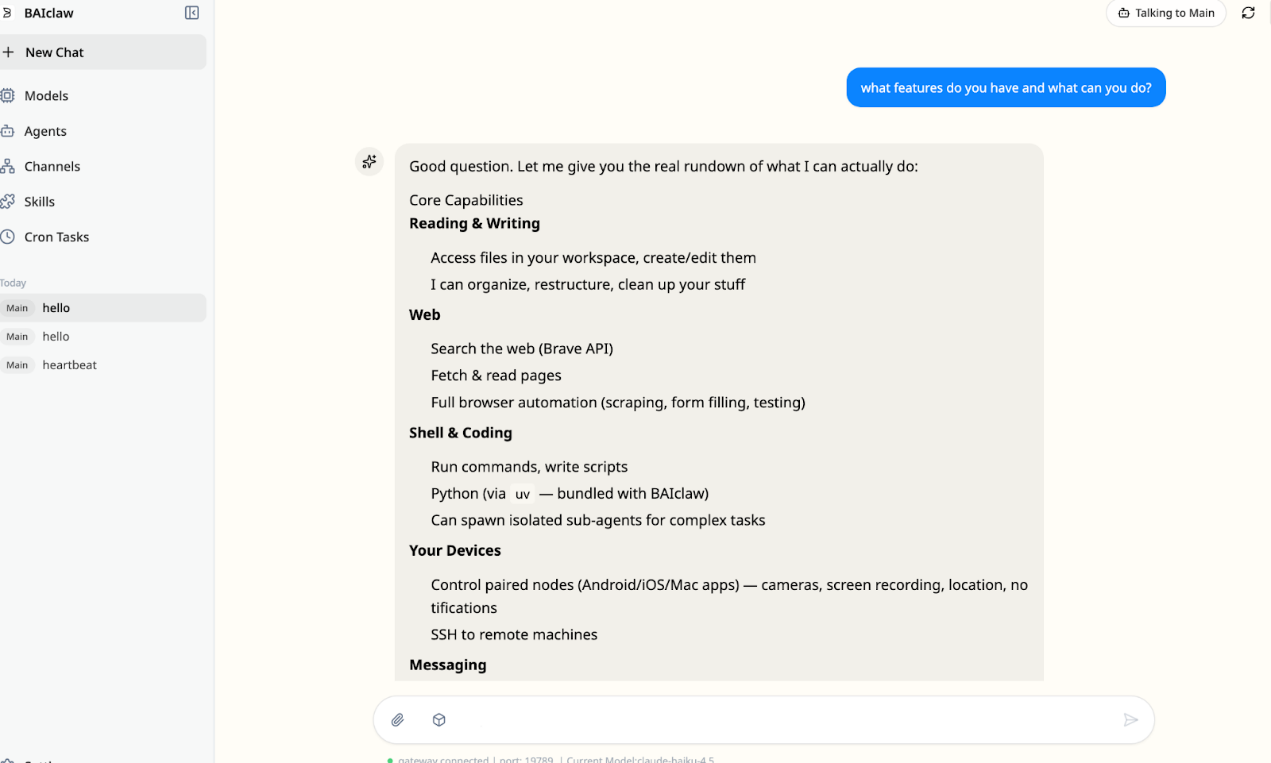Open the Models section
The image size is (1271, 763).
coord(46,96)
